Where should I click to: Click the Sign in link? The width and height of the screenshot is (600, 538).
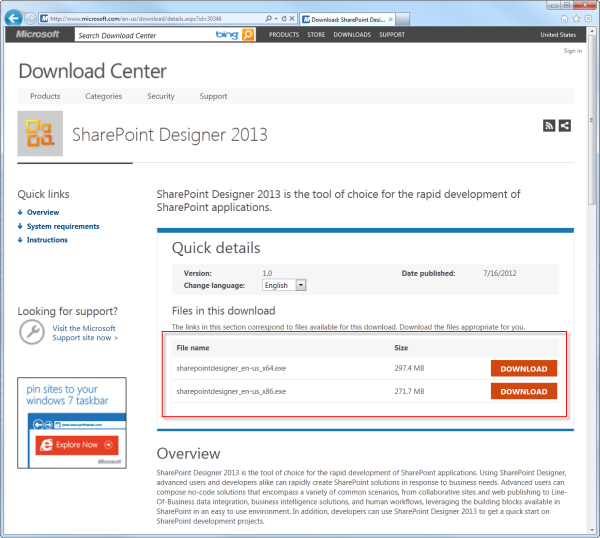point(572,51)
